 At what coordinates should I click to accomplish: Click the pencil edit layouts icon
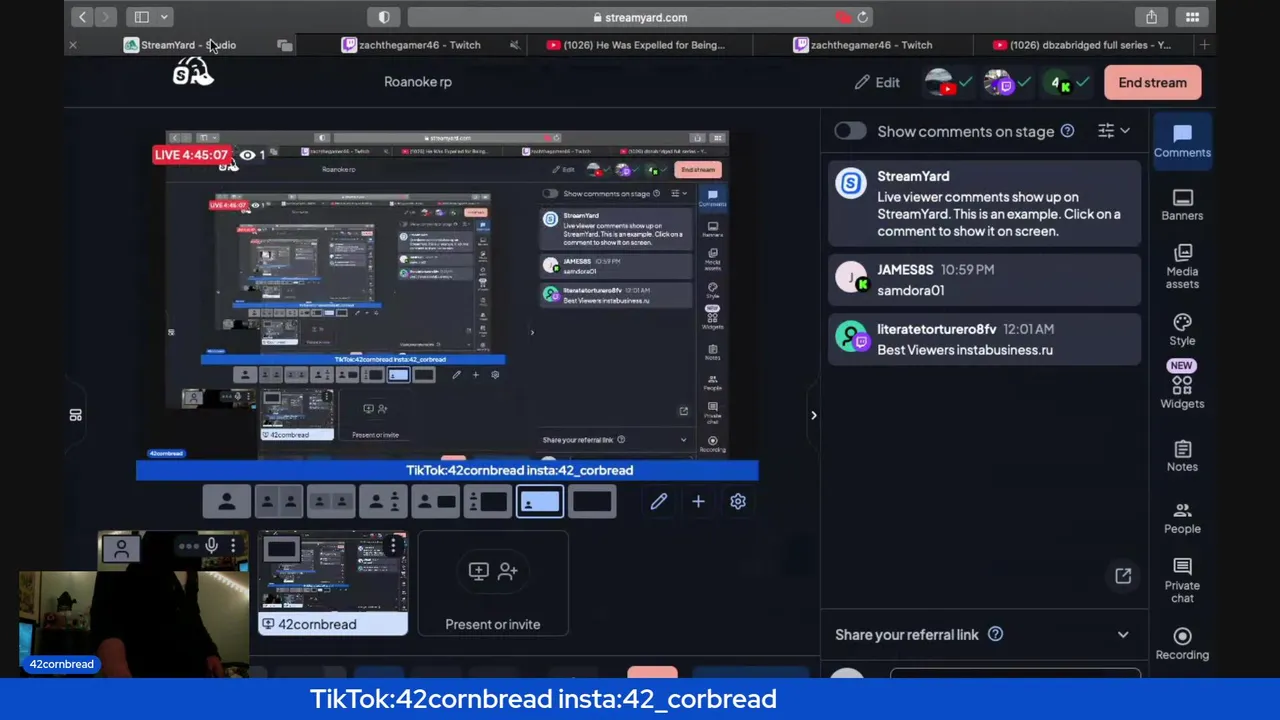pyautogui.click(x=658, y=502)
